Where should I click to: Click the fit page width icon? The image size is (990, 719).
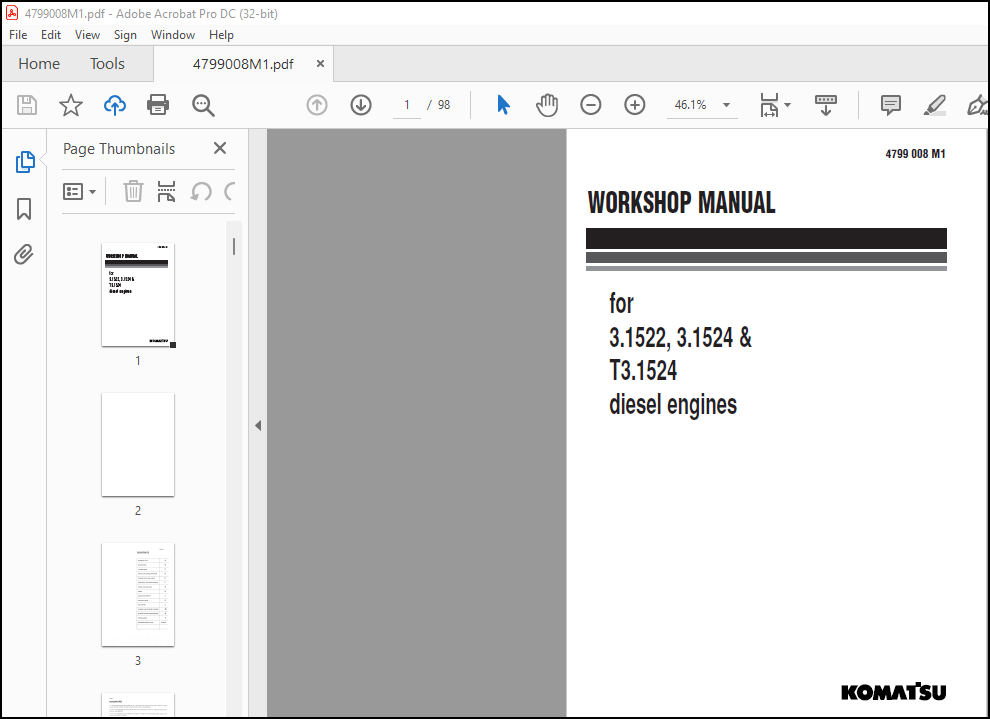pos(769,105)
